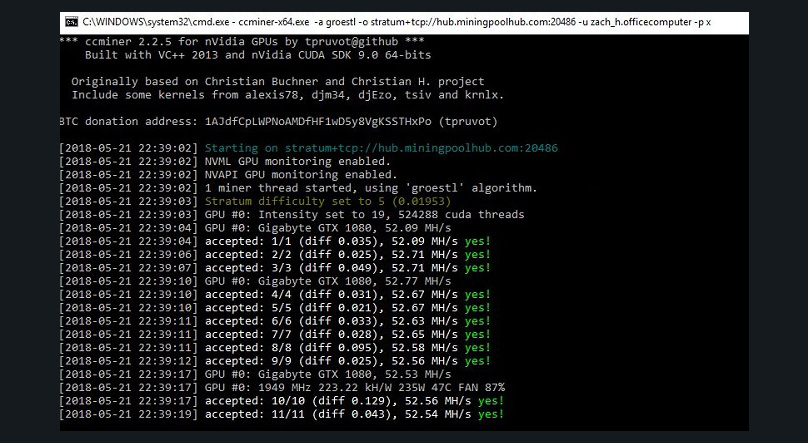This screenshot has height=443, width=808.
Task: Click the '1949 MHz 223.22 kH/W 235W' line
Action: coord(282,388)
